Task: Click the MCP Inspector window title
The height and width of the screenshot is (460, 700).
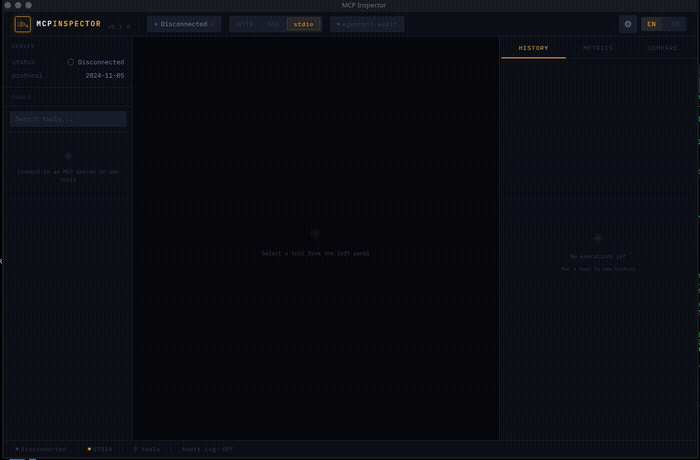Action: 364,5
